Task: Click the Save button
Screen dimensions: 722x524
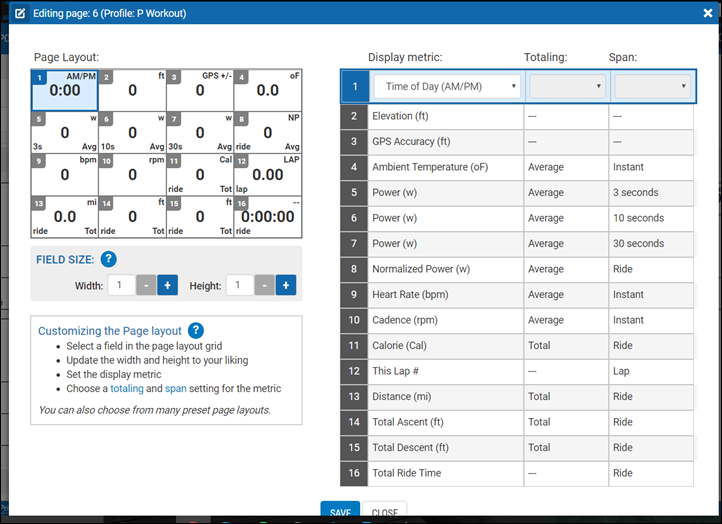Action: (340, 512)
